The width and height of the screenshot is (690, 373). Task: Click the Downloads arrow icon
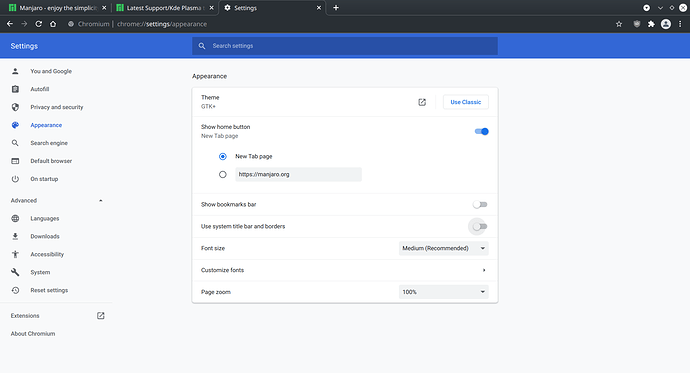coord(15,237)
